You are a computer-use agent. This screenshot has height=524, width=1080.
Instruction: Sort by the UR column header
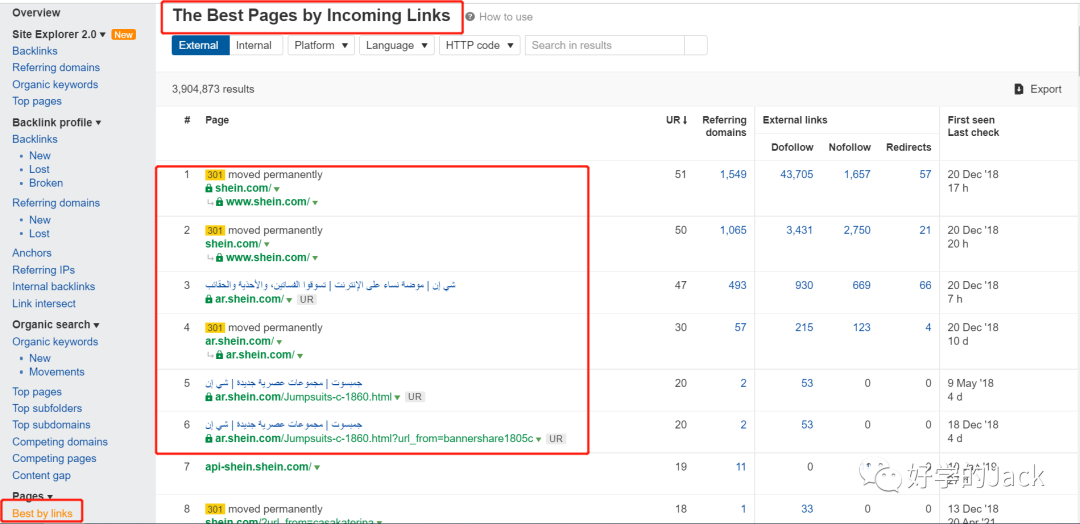point(676,120)
